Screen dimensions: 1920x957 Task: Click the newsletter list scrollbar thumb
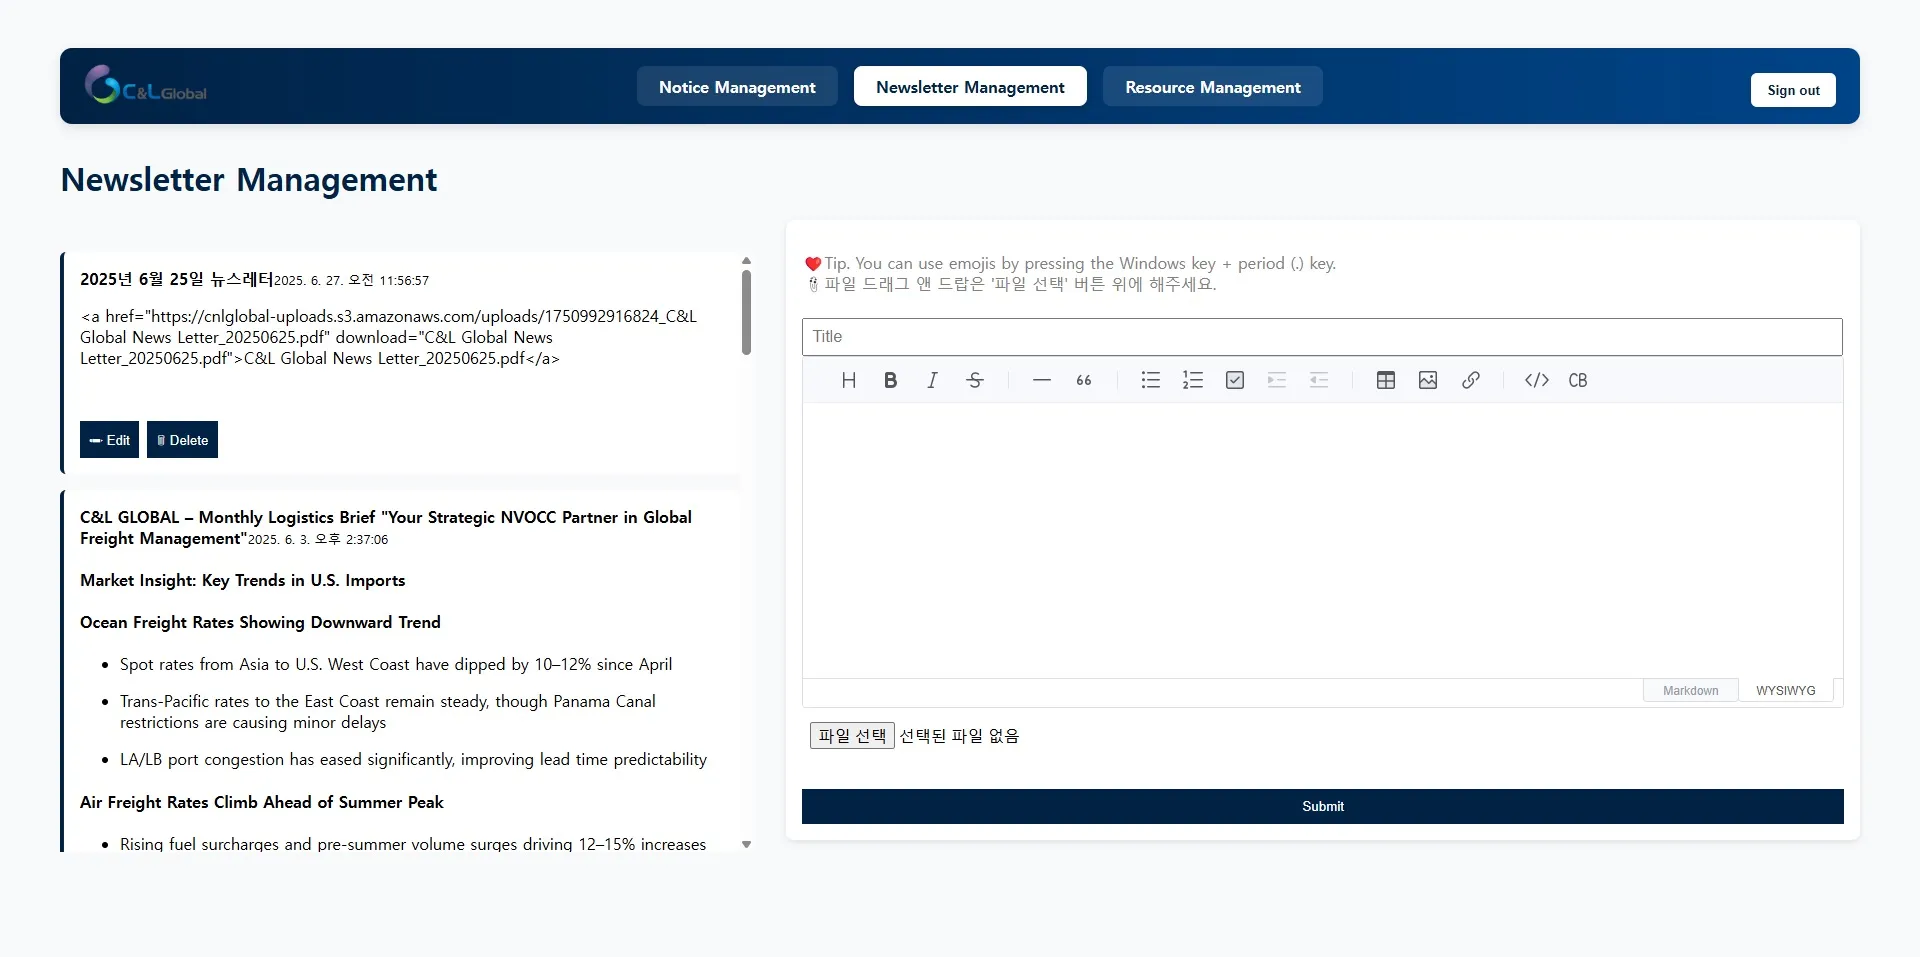(x=746, y=312)
